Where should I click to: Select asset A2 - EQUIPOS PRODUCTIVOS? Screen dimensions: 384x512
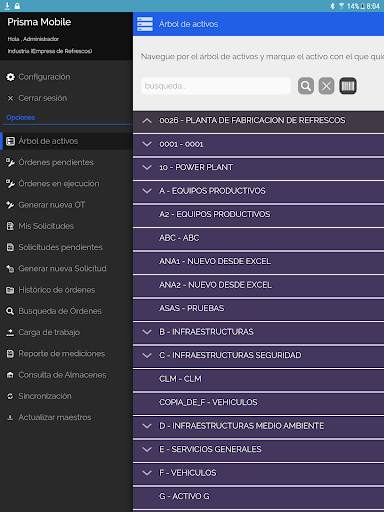coord(258,215)
